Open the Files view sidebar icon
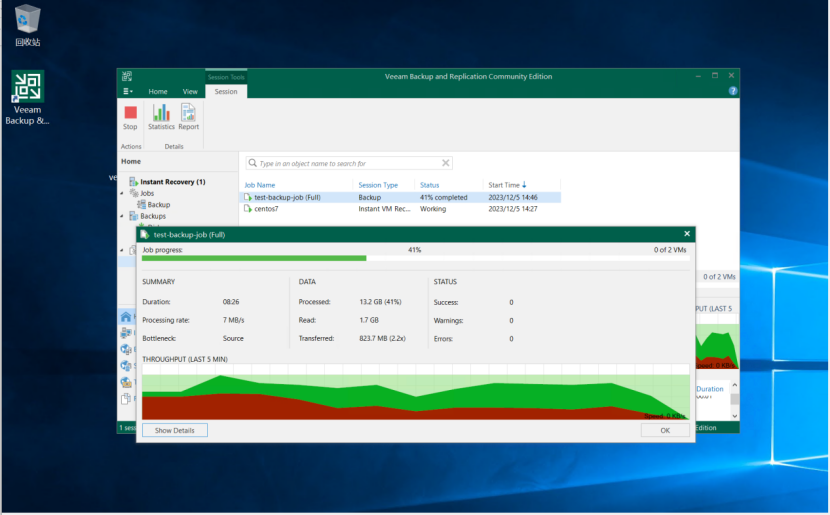 coord(126,399)
